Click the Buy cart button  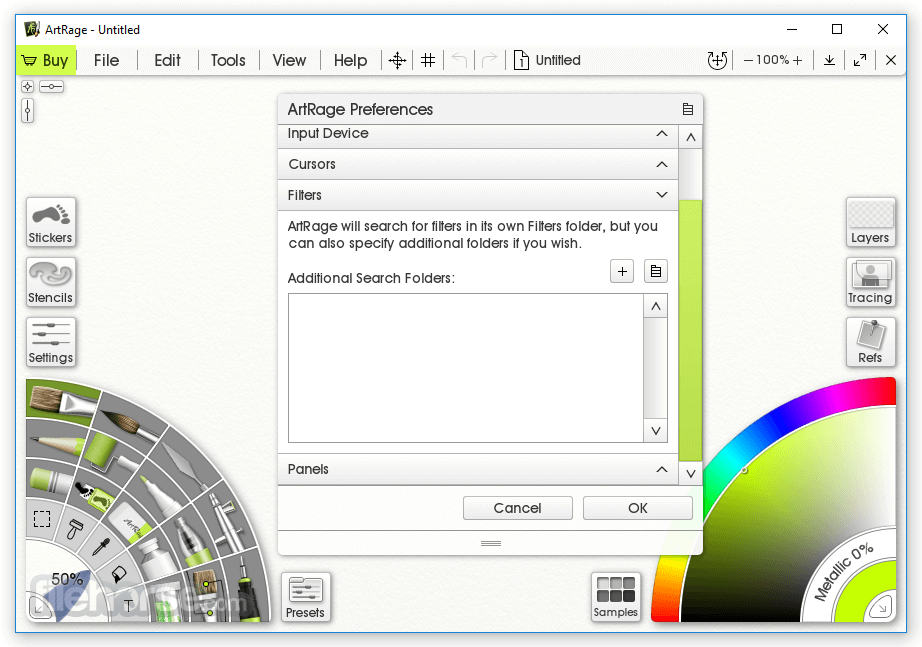tap(46, 60)
